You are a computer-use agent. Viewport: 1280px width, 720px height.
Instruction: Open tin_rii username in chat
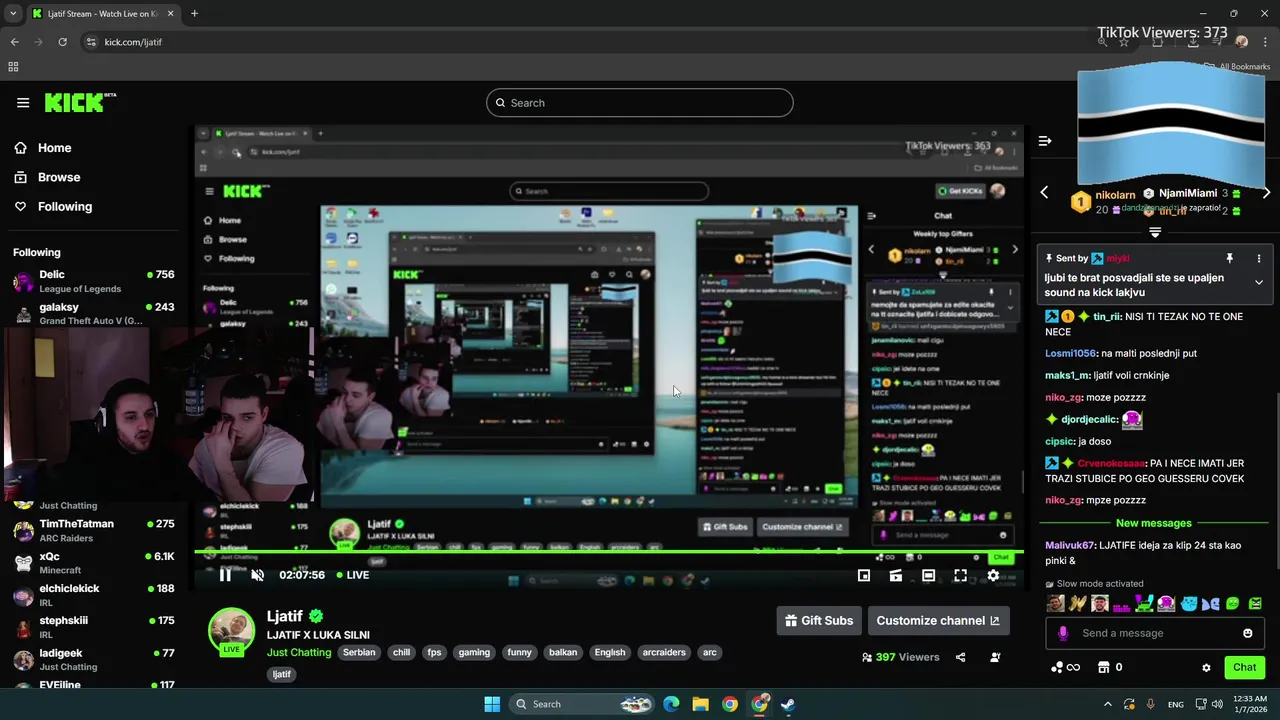1107,317
